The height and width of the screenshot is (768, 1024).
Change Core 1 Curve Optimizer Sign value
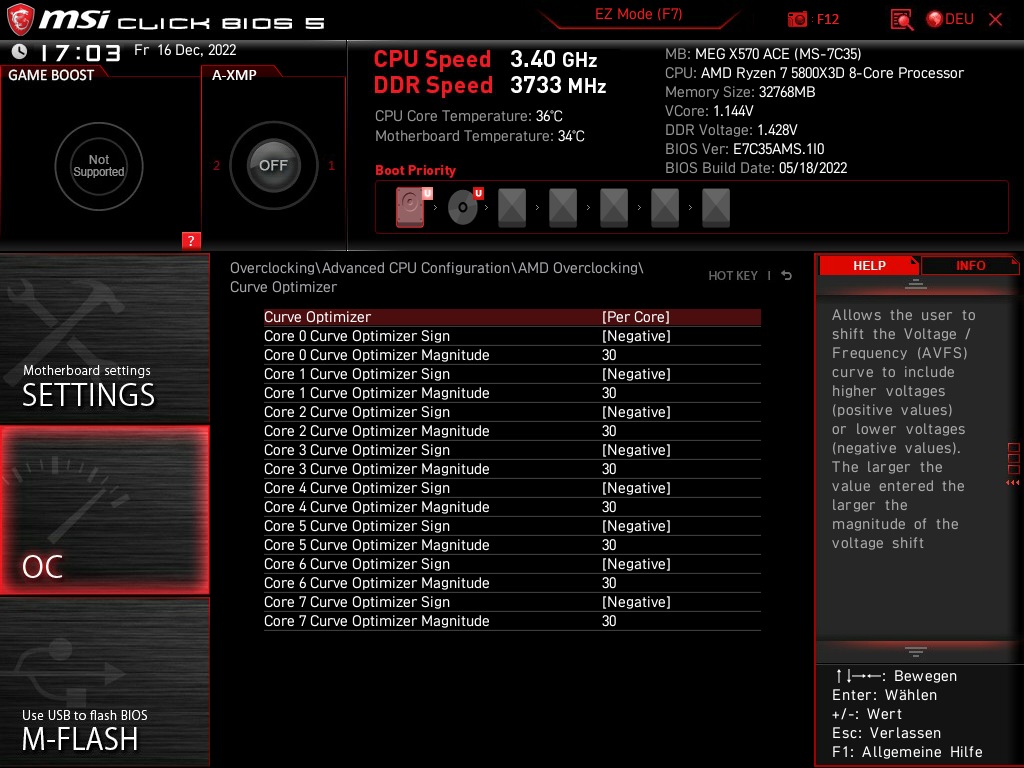[636, 374]
